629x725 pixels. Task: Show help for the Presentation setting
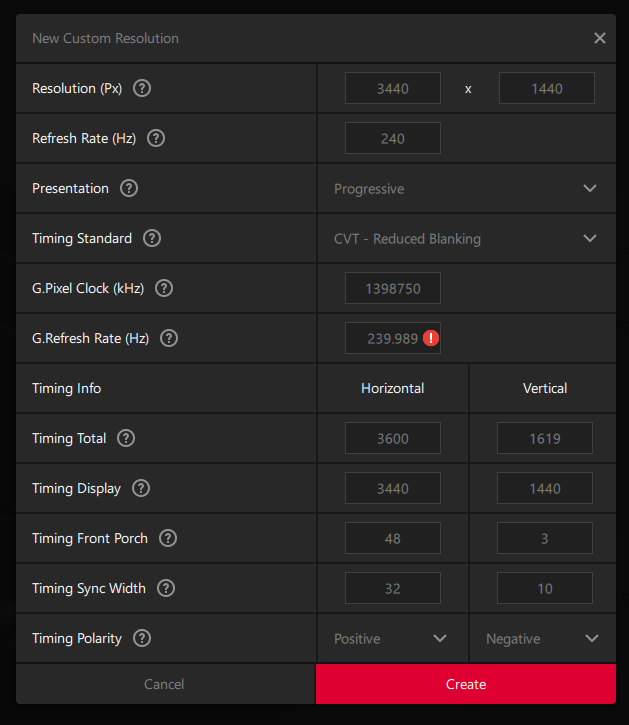coord(129,188)
